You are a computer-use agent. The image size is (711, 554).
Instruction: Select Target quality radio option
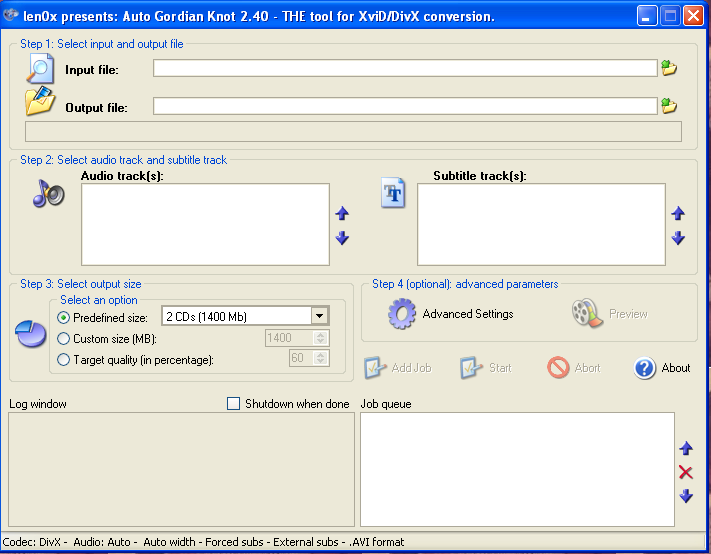pos(63,360)
